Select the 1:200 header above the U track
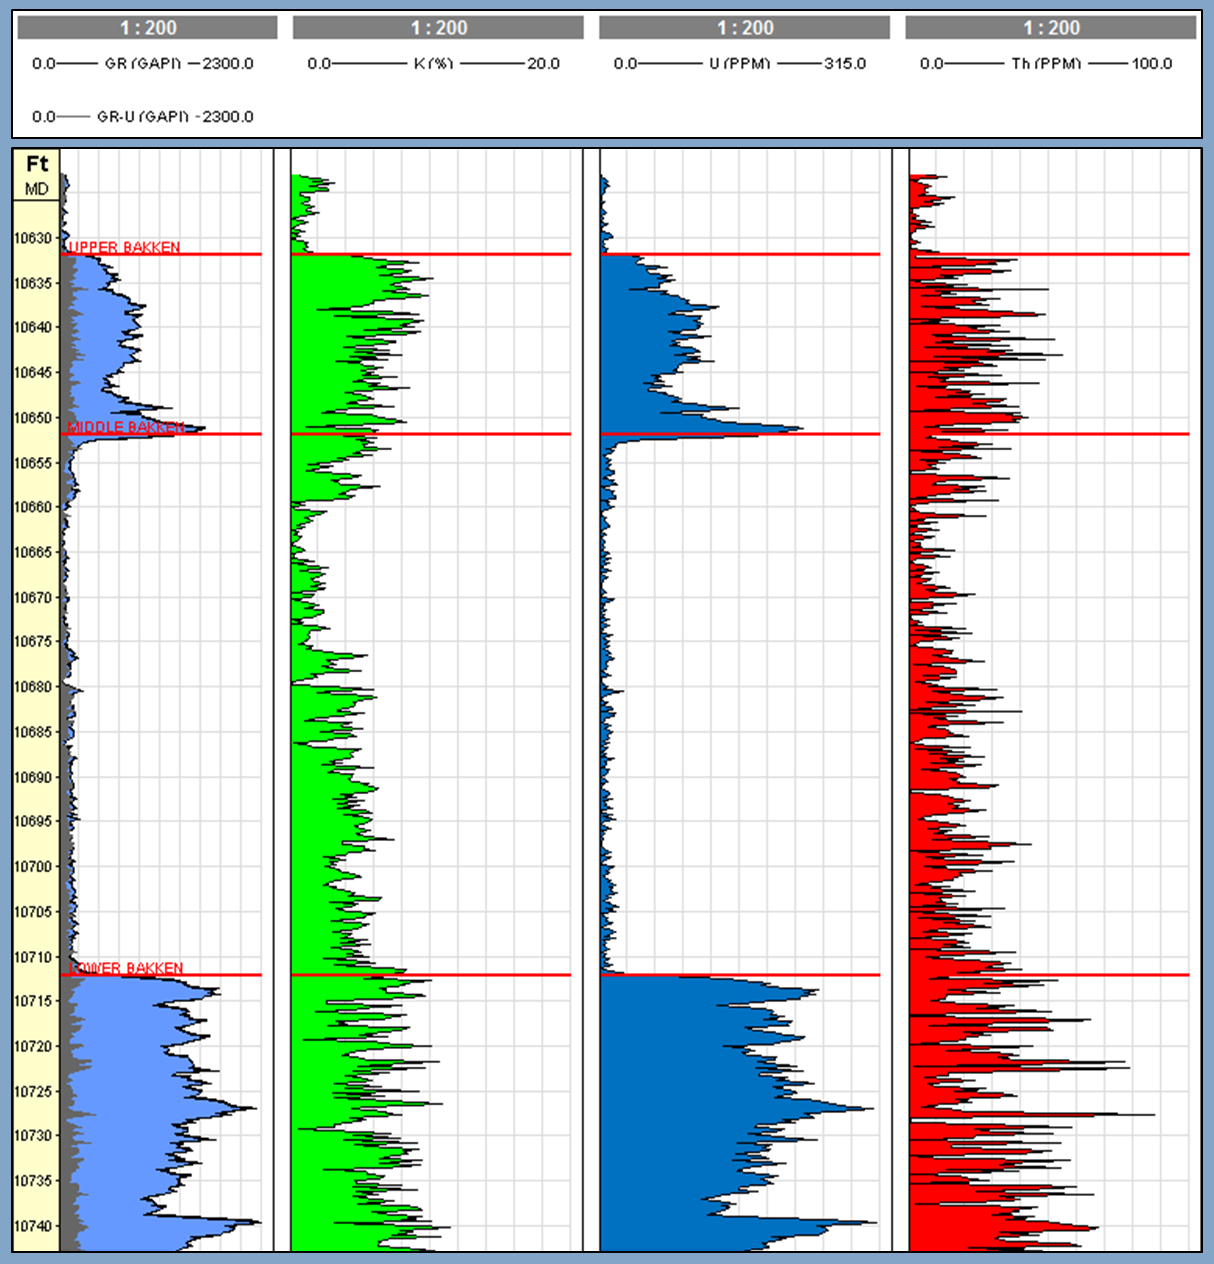The image size is (1214, 1264). click(745, 28)
